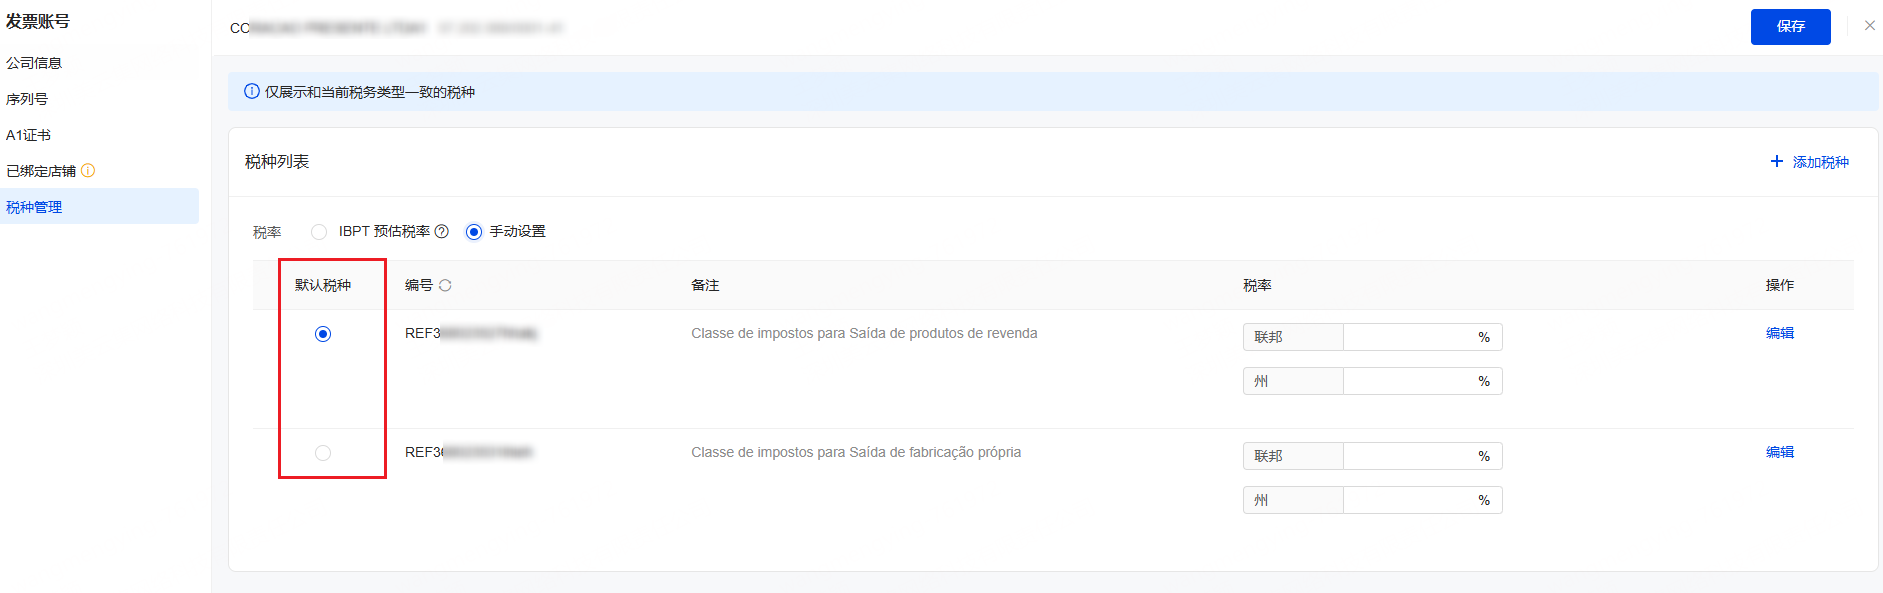The image size is (1883, 593).
Task: Select the 手动设置 radio button
Action: (474, 232)
